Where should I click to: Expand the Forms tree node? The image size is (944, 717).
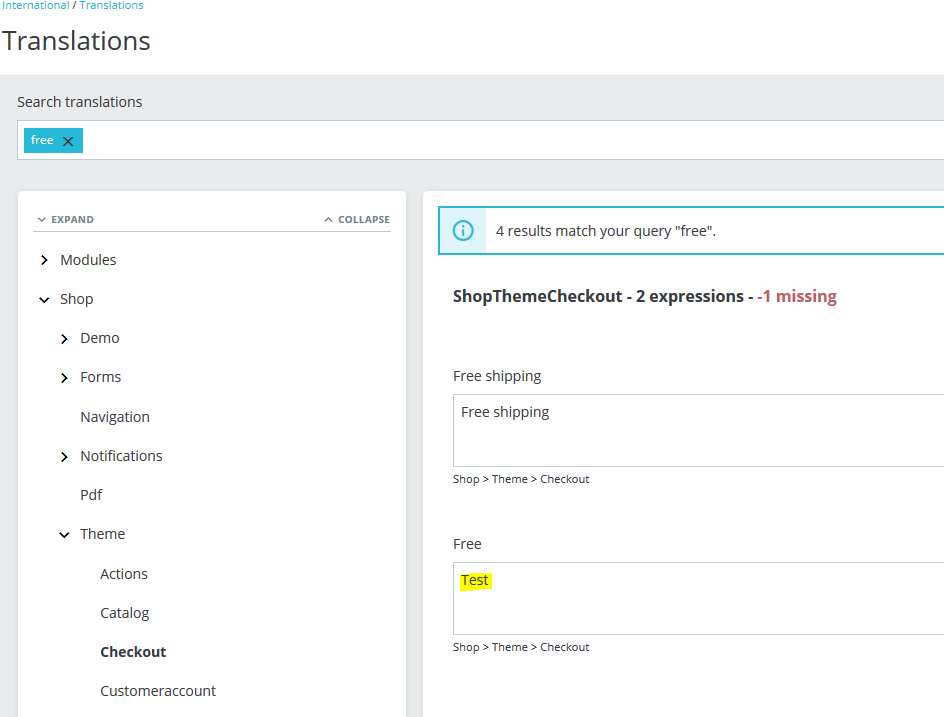[64, 378]
